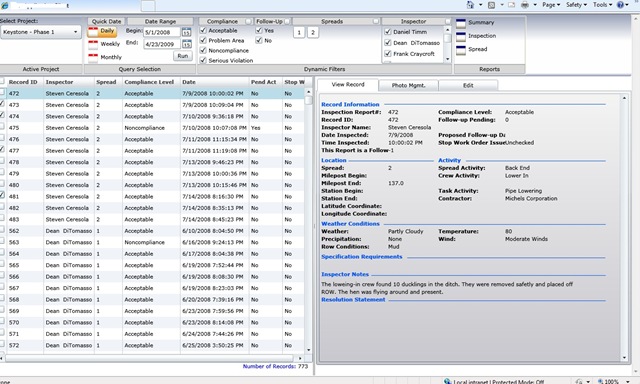Check the row checkbox for record 475

coord(2,127)
